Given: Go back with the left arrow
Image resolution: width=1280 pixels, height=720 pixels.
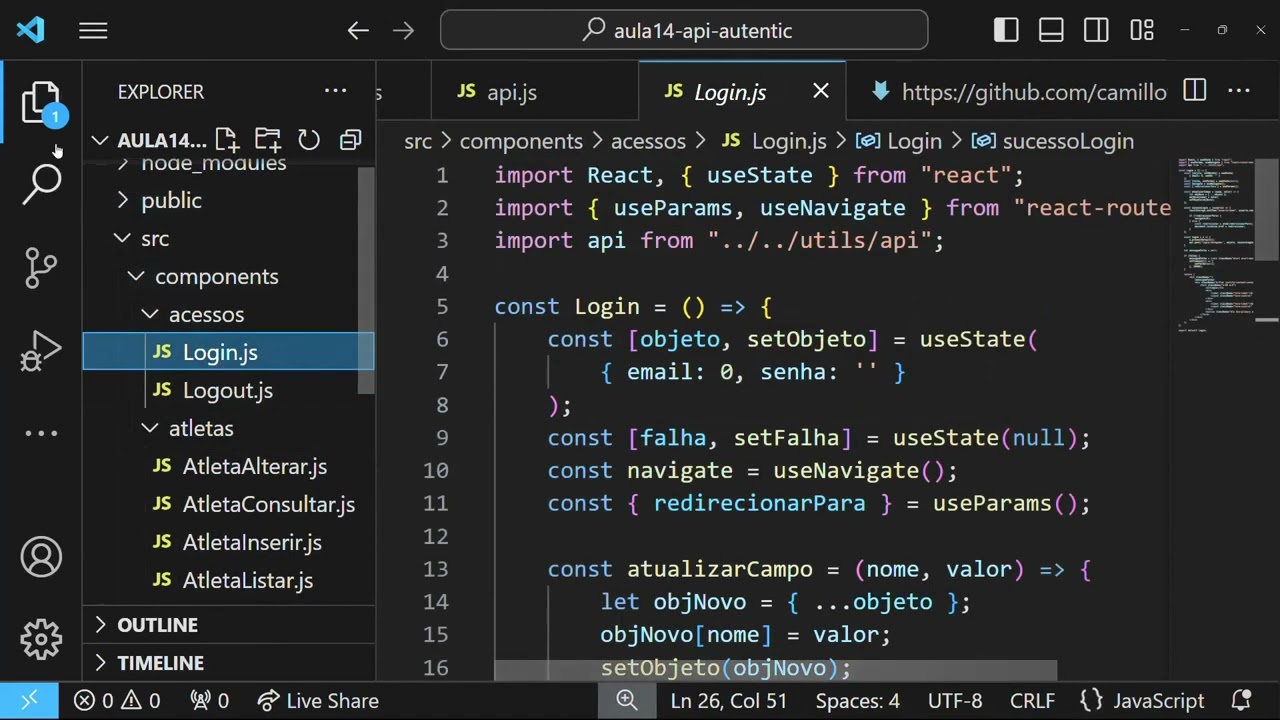Looking at the screenshot, I should coord(358,31).
